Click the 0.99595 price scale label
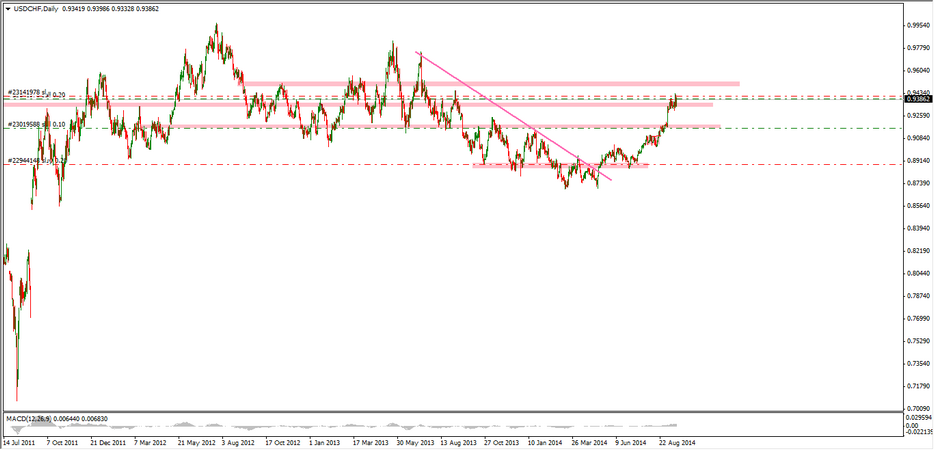The width and height of the screenshot is (934, 450). (917, 25)
